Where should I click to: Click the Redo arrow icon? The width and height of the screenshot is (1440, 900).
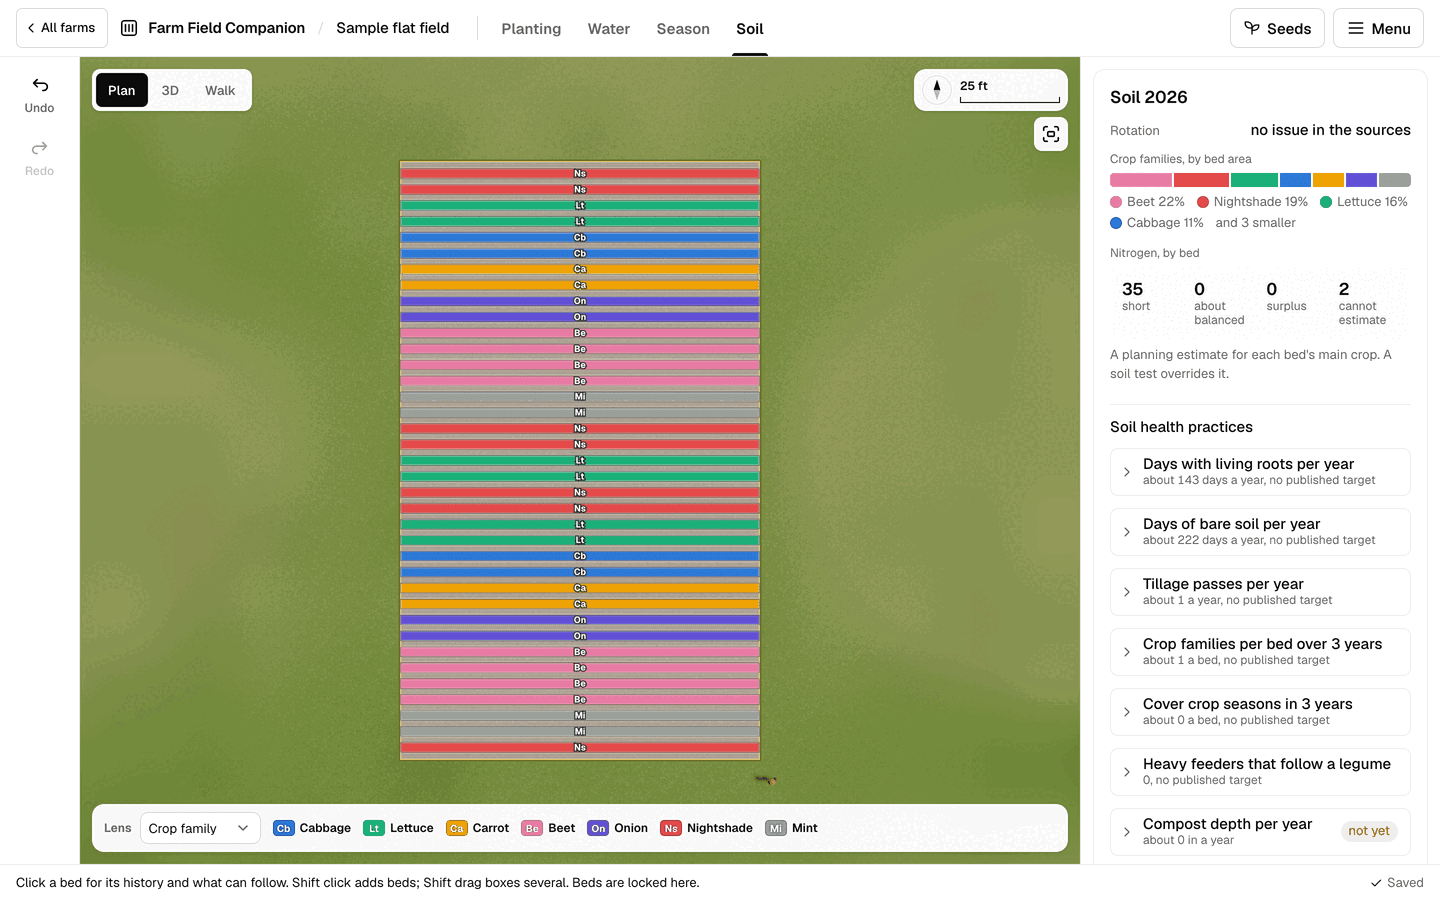(x=40, y=148)
